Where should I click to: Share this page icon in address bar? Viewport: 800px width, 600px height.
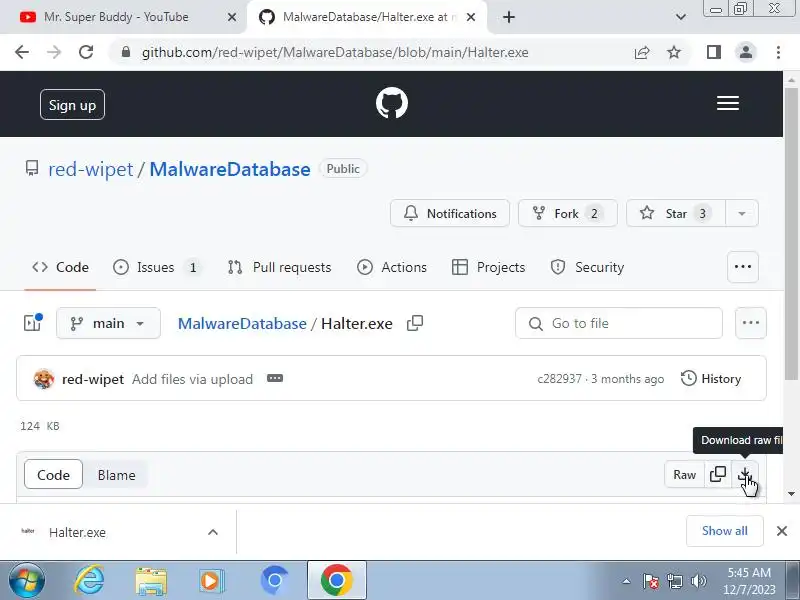[x=642, y=52]
